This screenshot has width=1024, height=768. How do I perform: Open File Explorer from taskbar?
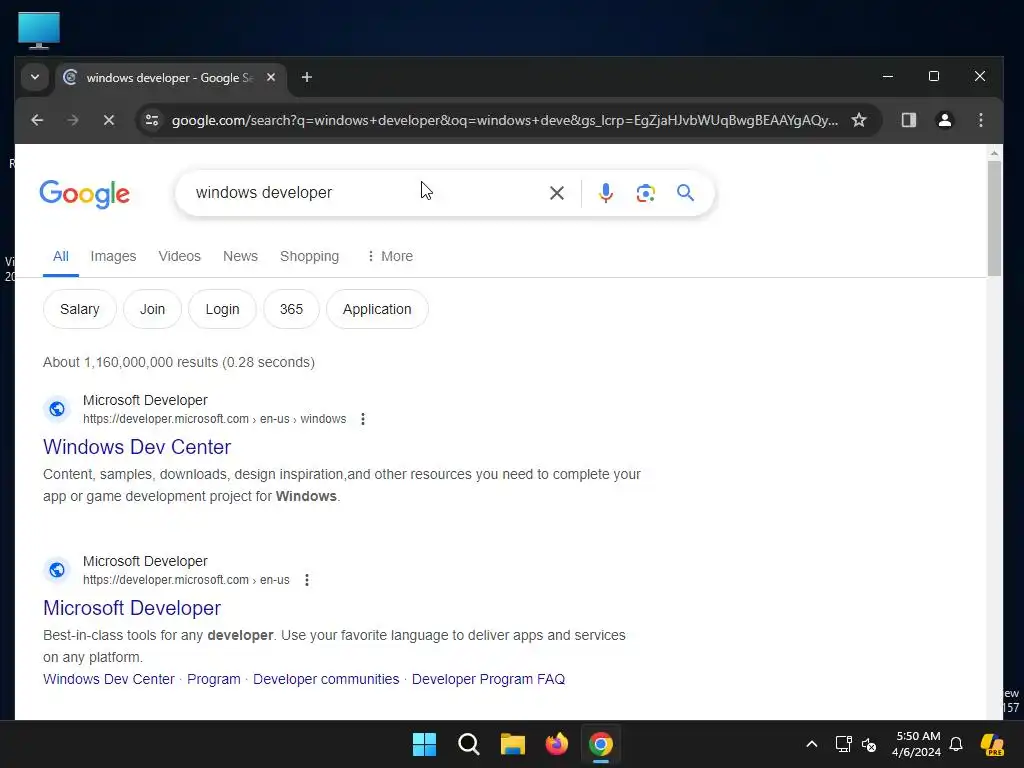513,744
